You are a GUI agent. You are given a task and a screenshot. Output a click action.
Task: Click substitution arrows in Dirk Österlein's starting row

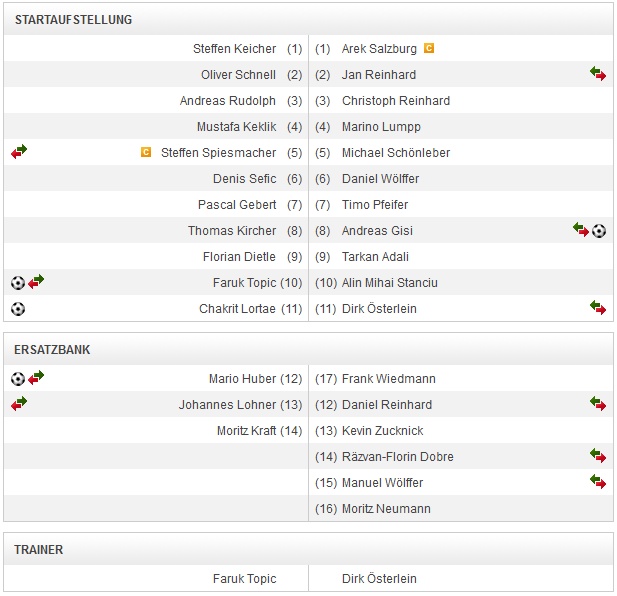pos(598,308)
